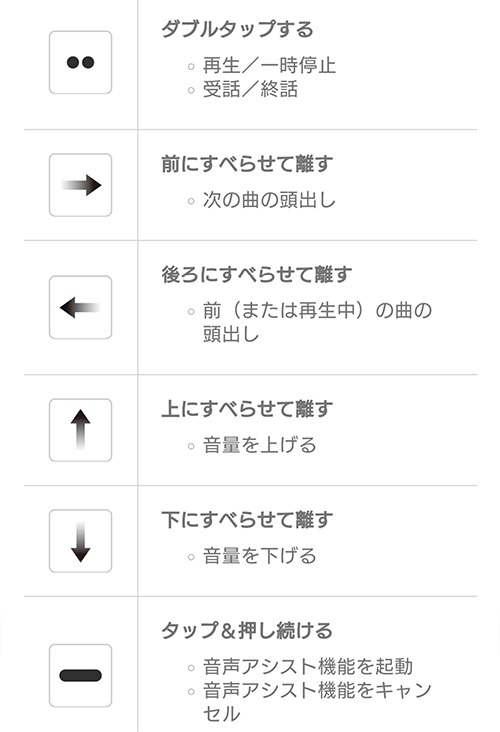Screen dimensions: 500x732
Task: Select the ダブルタップする heading
Action: pyautogui.click(x=237, y=29)
